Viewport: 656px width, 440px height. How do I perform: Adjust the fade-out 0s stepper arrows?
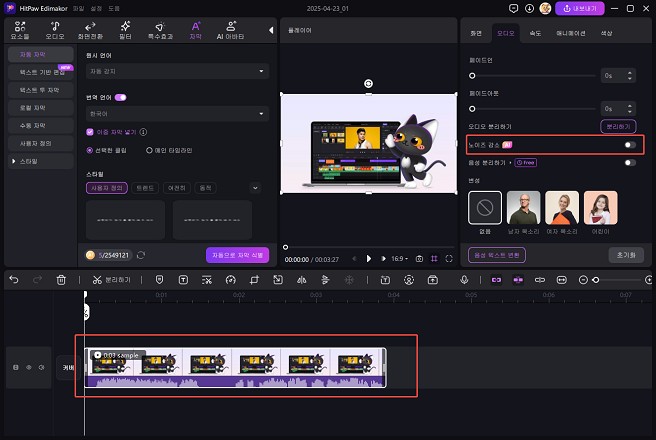(x=630, y=109)
